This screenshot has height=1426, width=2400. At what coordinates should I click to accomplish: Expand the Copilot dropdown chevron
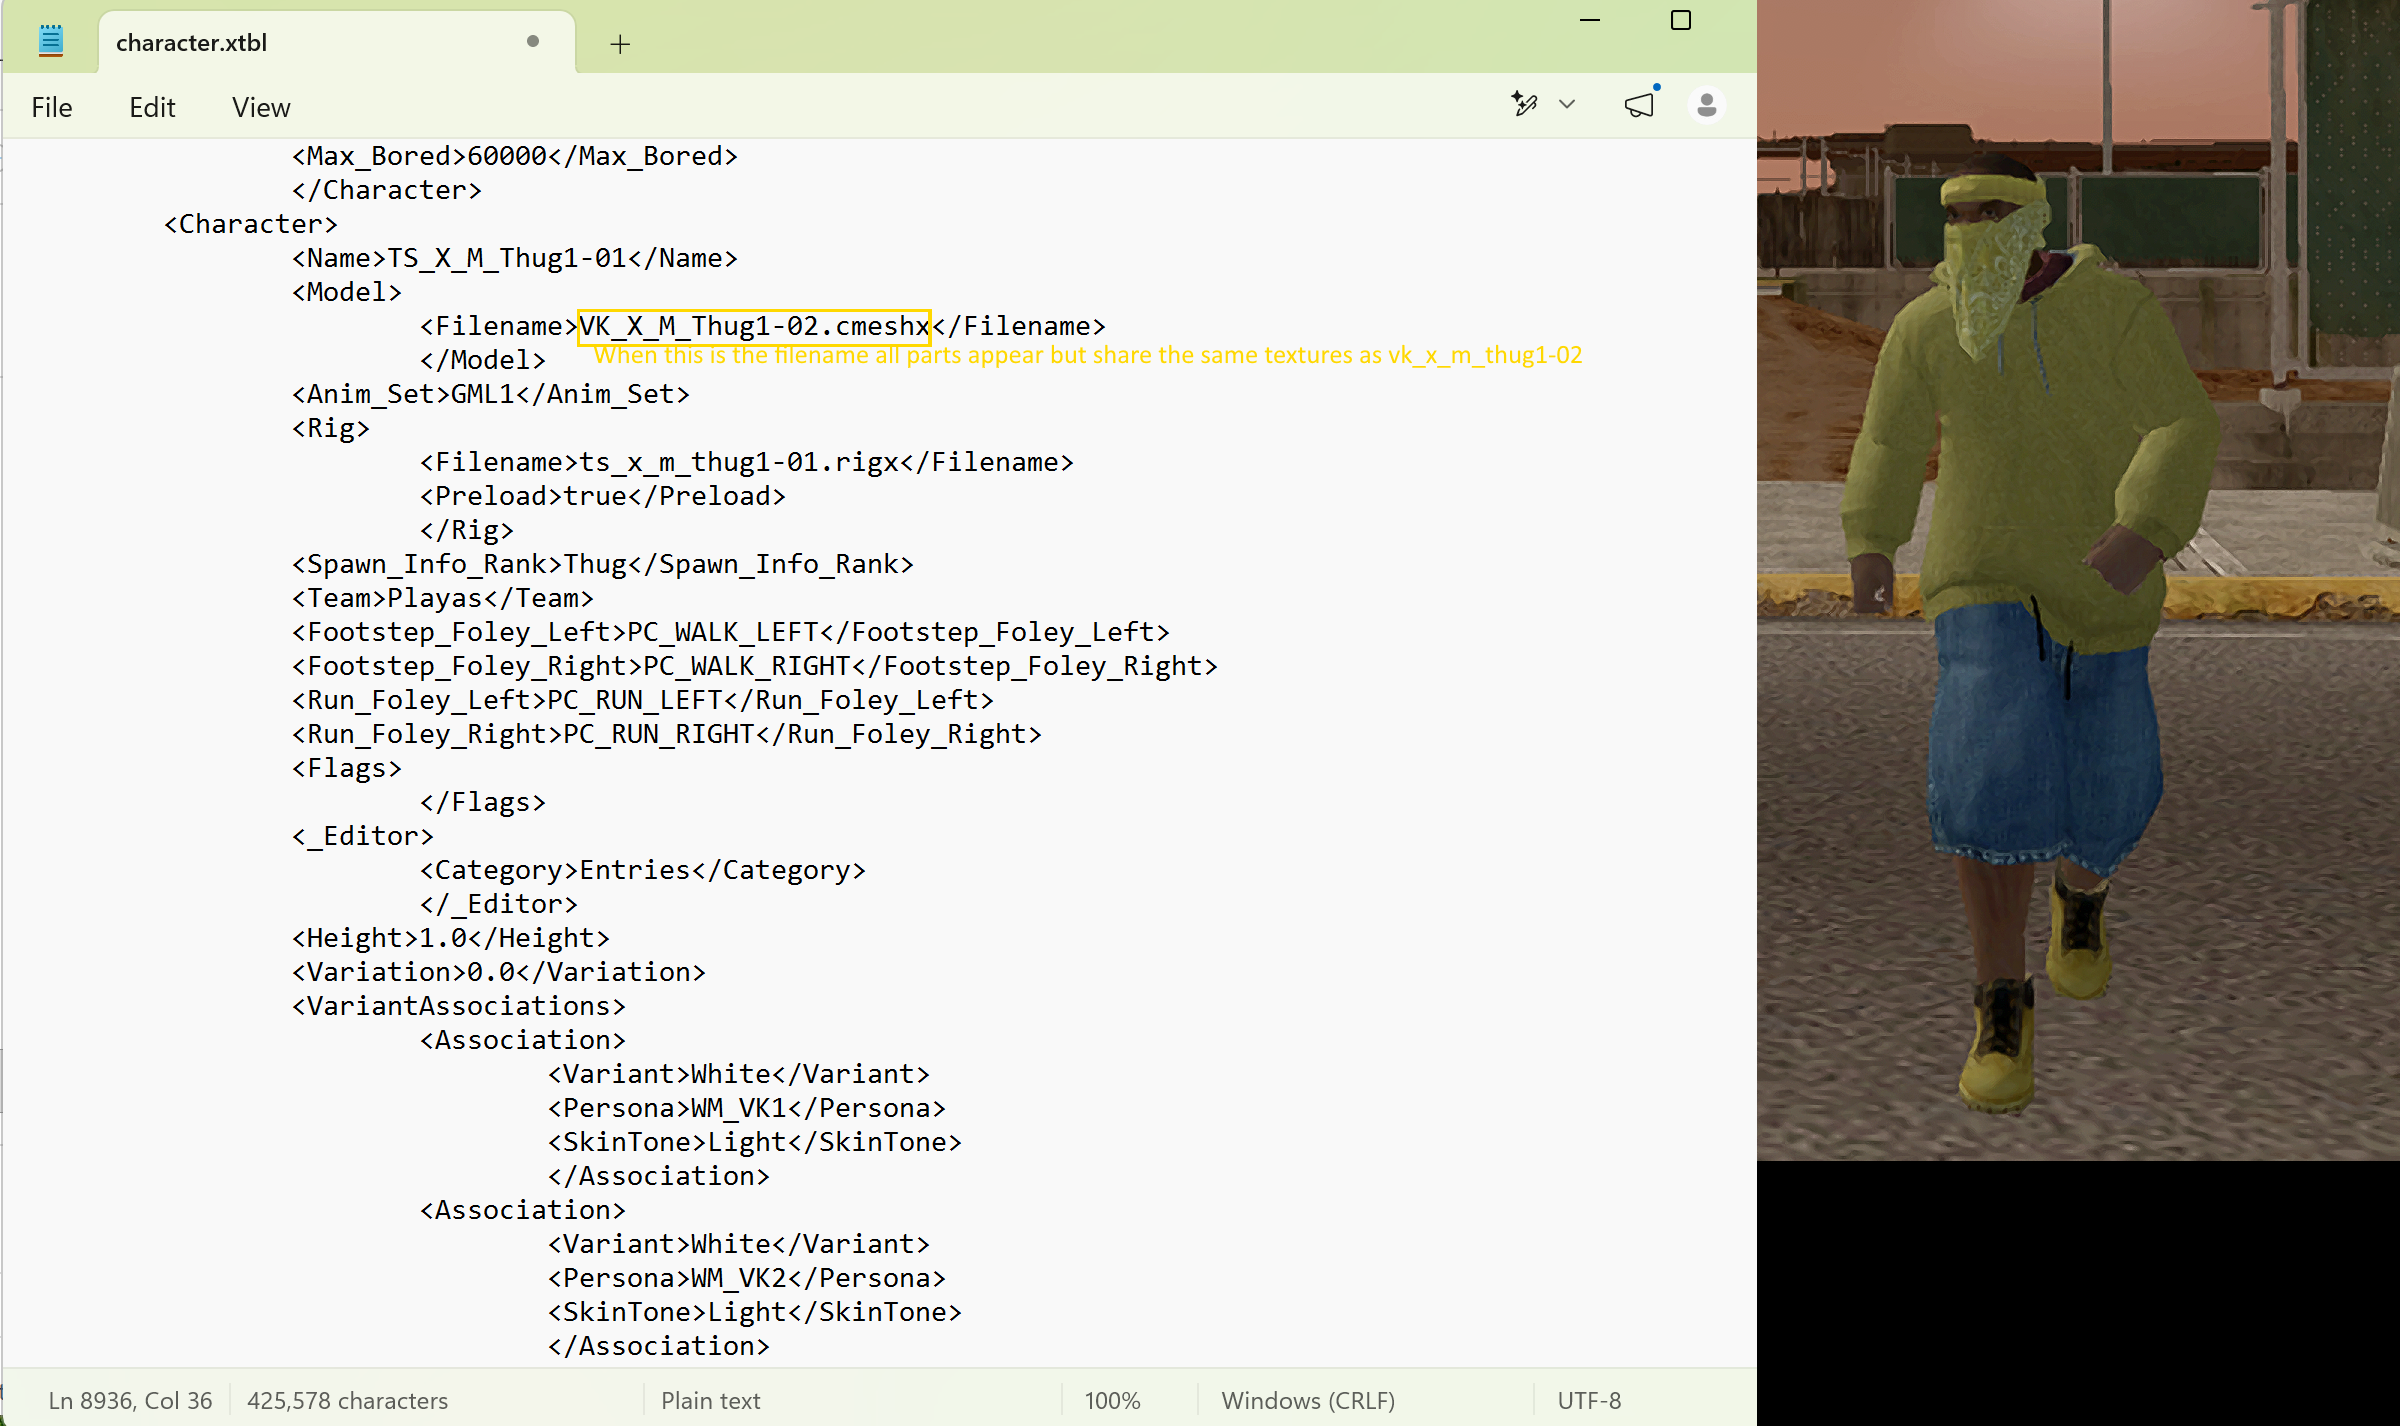coord(1567,104)
